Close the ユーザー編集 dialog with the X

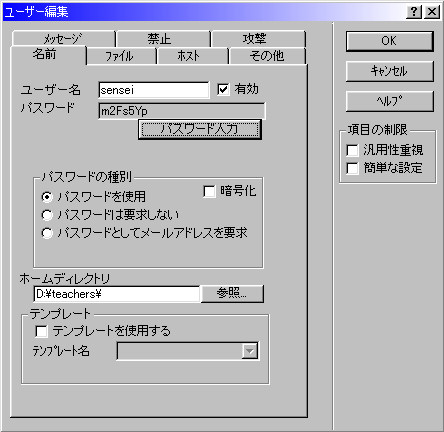click(432, 12)
